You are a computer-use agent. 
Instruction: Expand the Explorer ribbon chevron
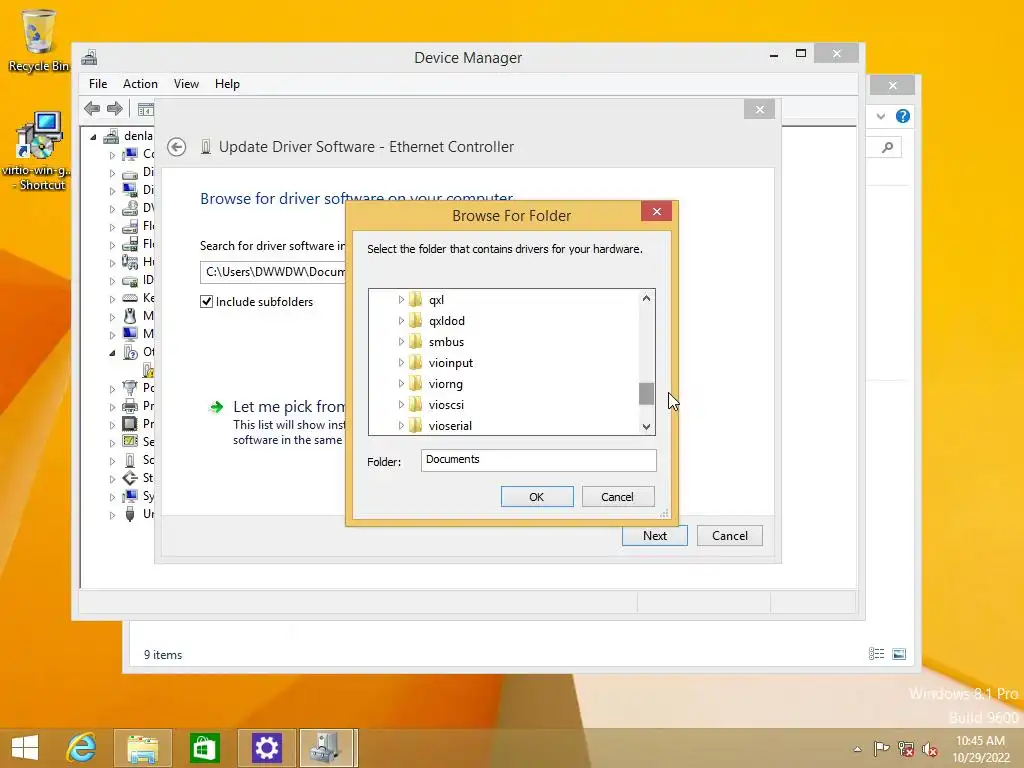click(881, 116)
